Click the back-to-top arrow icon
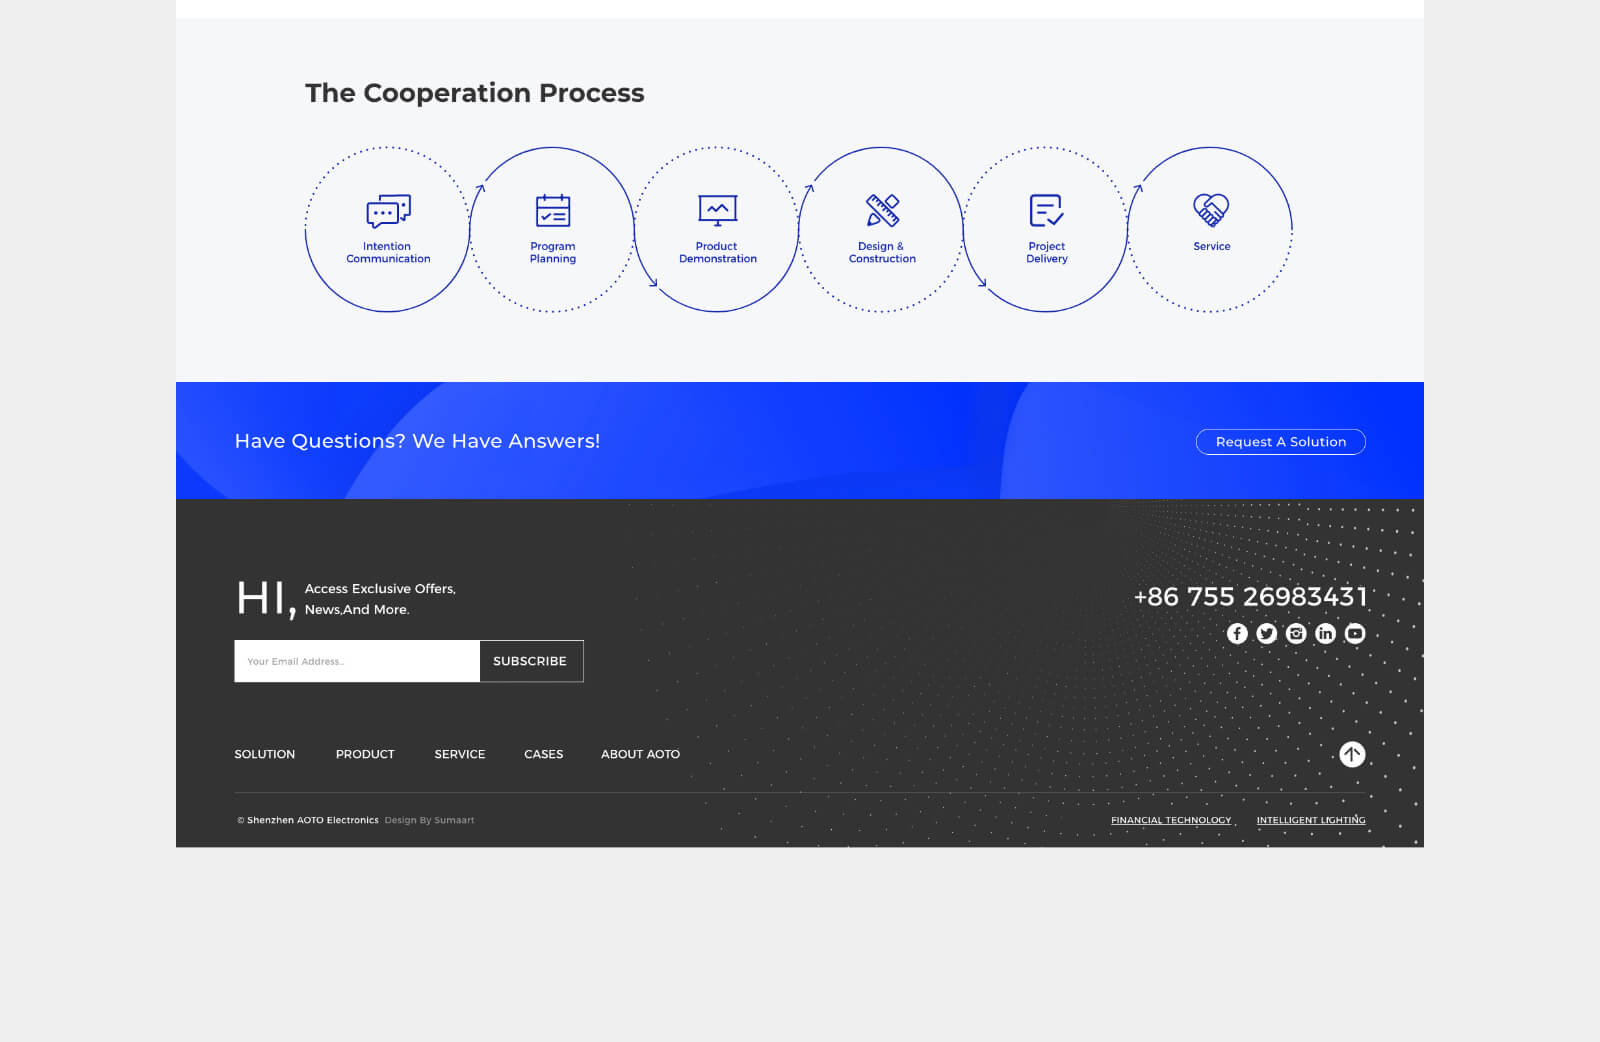This screenshot has width=1600, height=1042. click(1352, 754)
